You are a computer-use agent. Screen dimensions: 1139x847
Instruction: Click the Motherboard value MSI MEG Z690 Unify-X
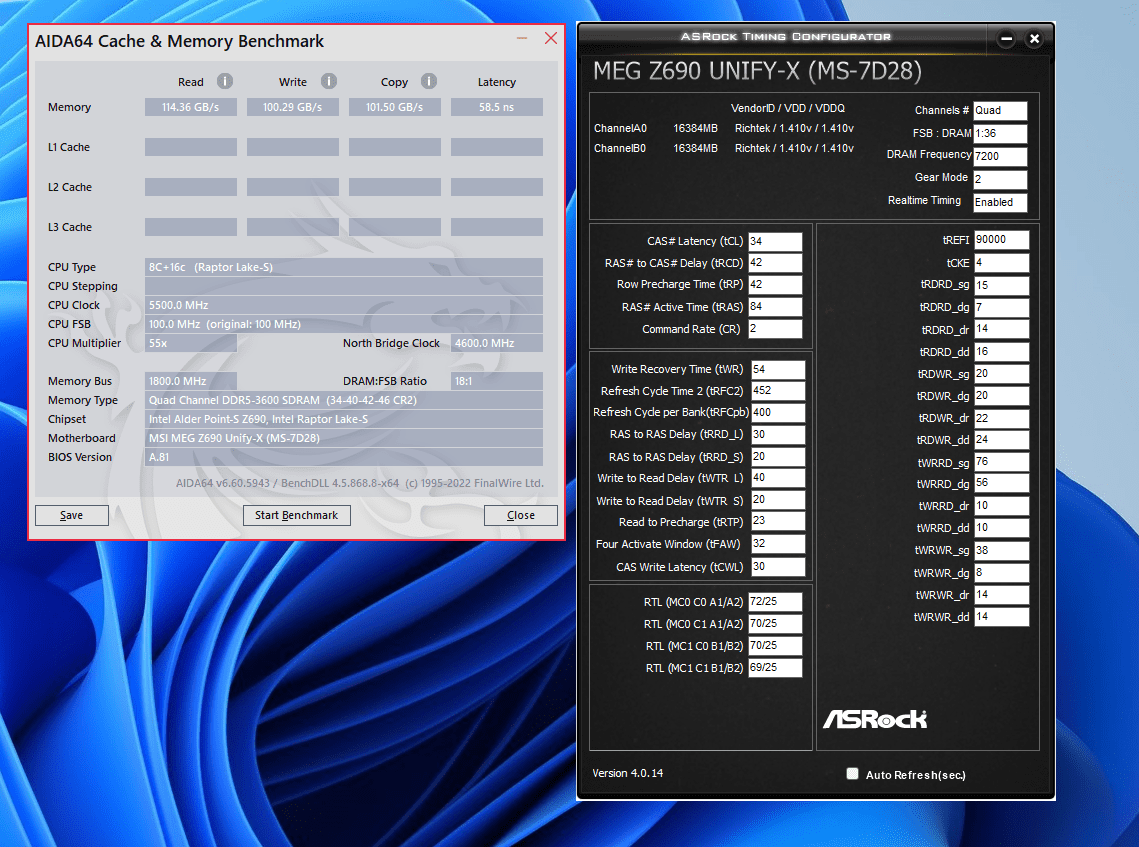click(x=344, y=438)
